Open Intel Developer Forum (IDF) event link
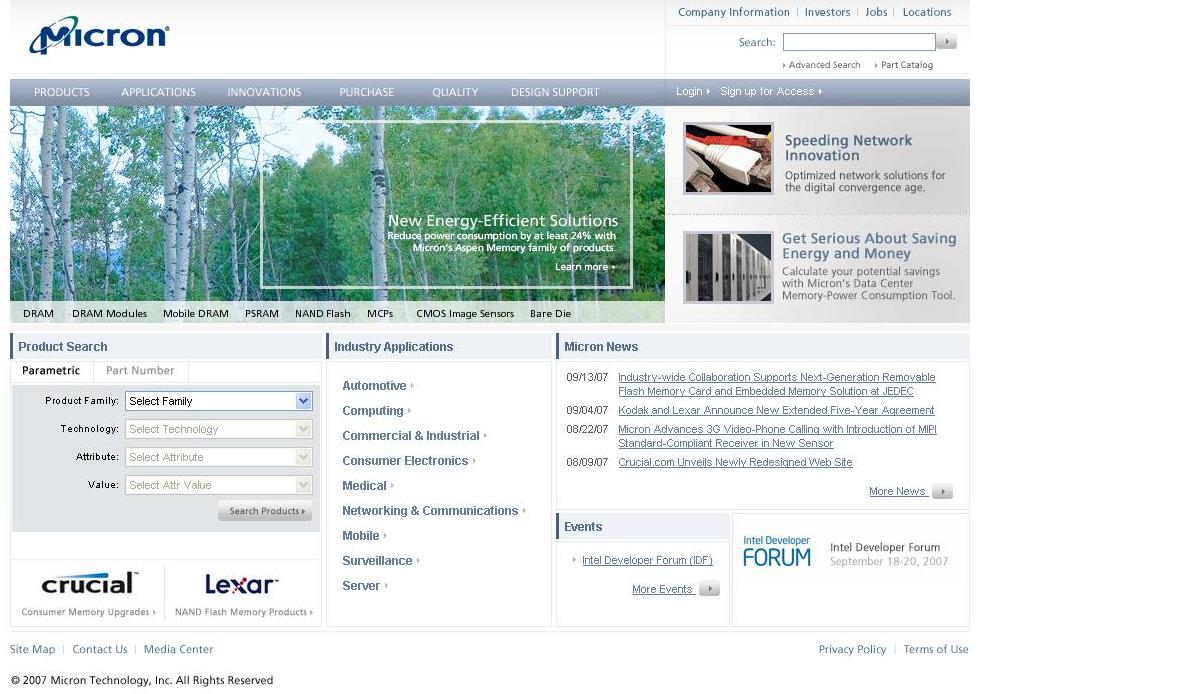Image resolution: width=1185 pixels, height=694 pixels. [647, 560]
